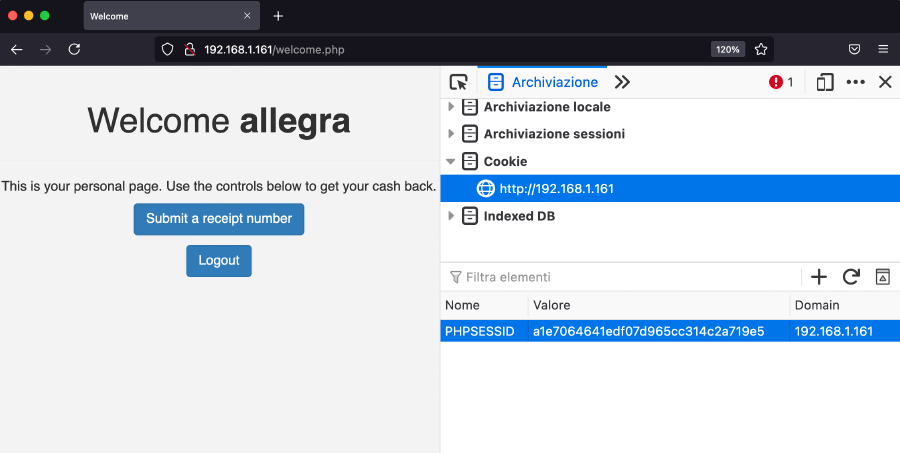Collapse the Cookie tree node
The image size is (900, 453).
point(451,161)
